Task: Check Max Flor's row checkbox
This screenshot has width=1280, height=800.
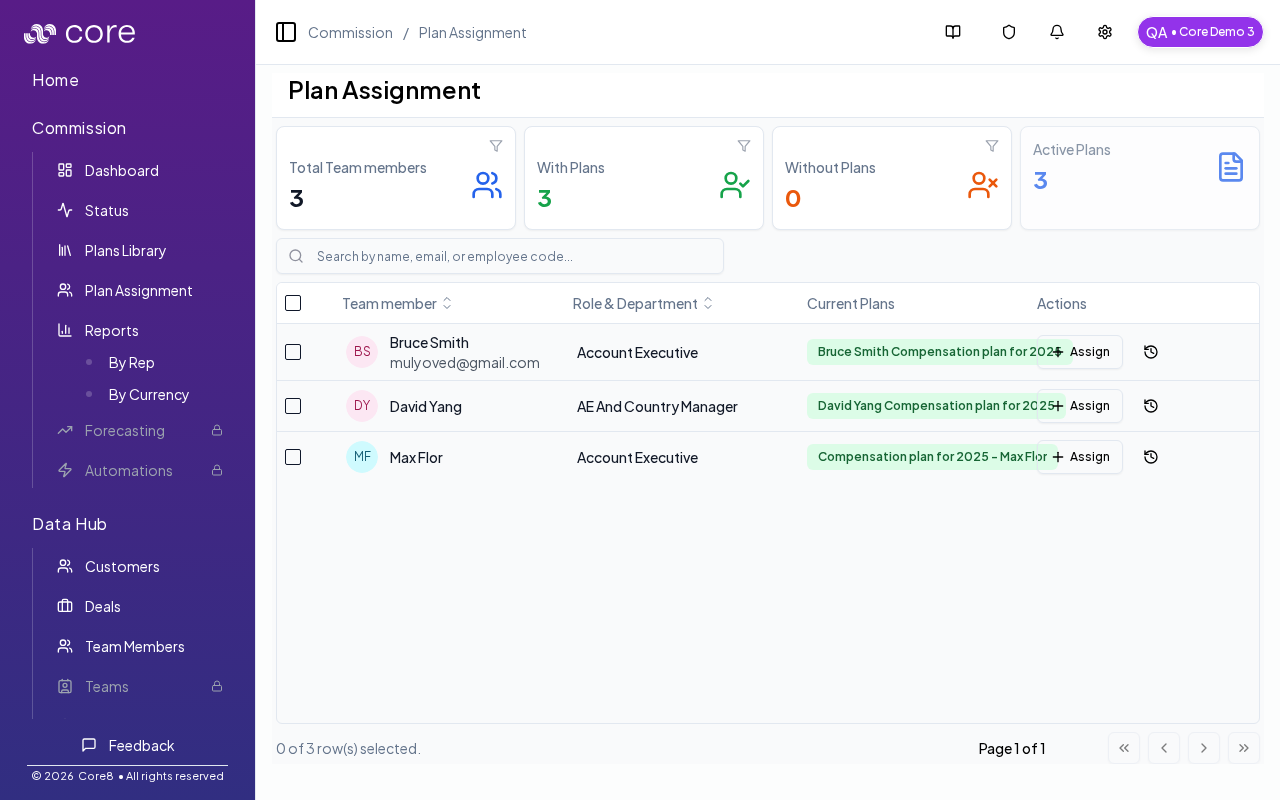Action: coord(293,457)
